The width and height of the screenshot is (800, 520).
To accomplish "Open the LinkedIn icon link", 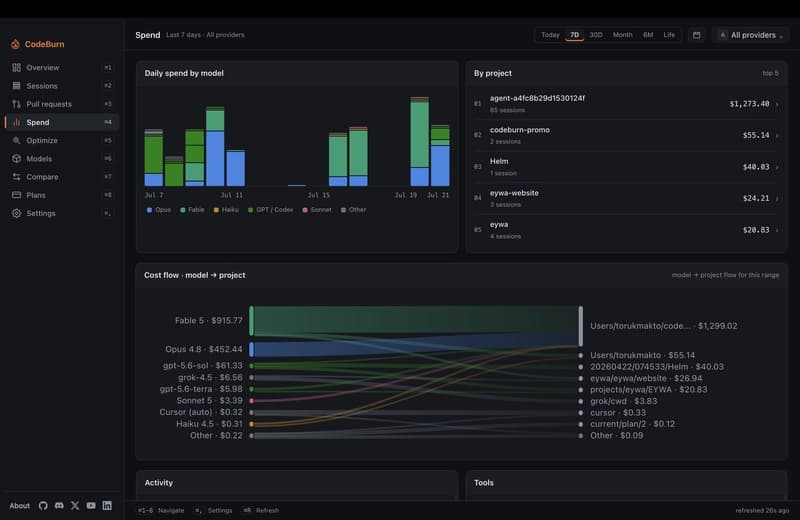I will pos(107,506).
